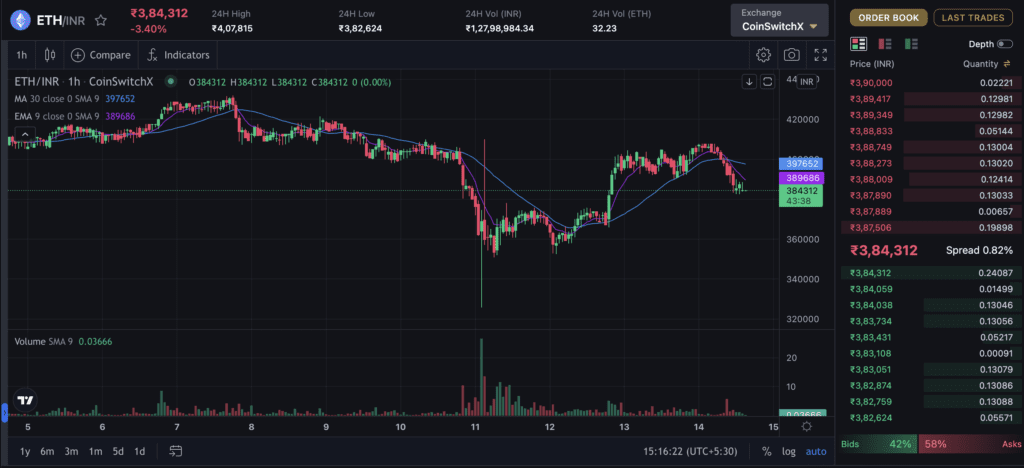Enter fullscreen chart mode
Image resolution: width=1024 pixels, height=468 pixels.
point(820,55)
